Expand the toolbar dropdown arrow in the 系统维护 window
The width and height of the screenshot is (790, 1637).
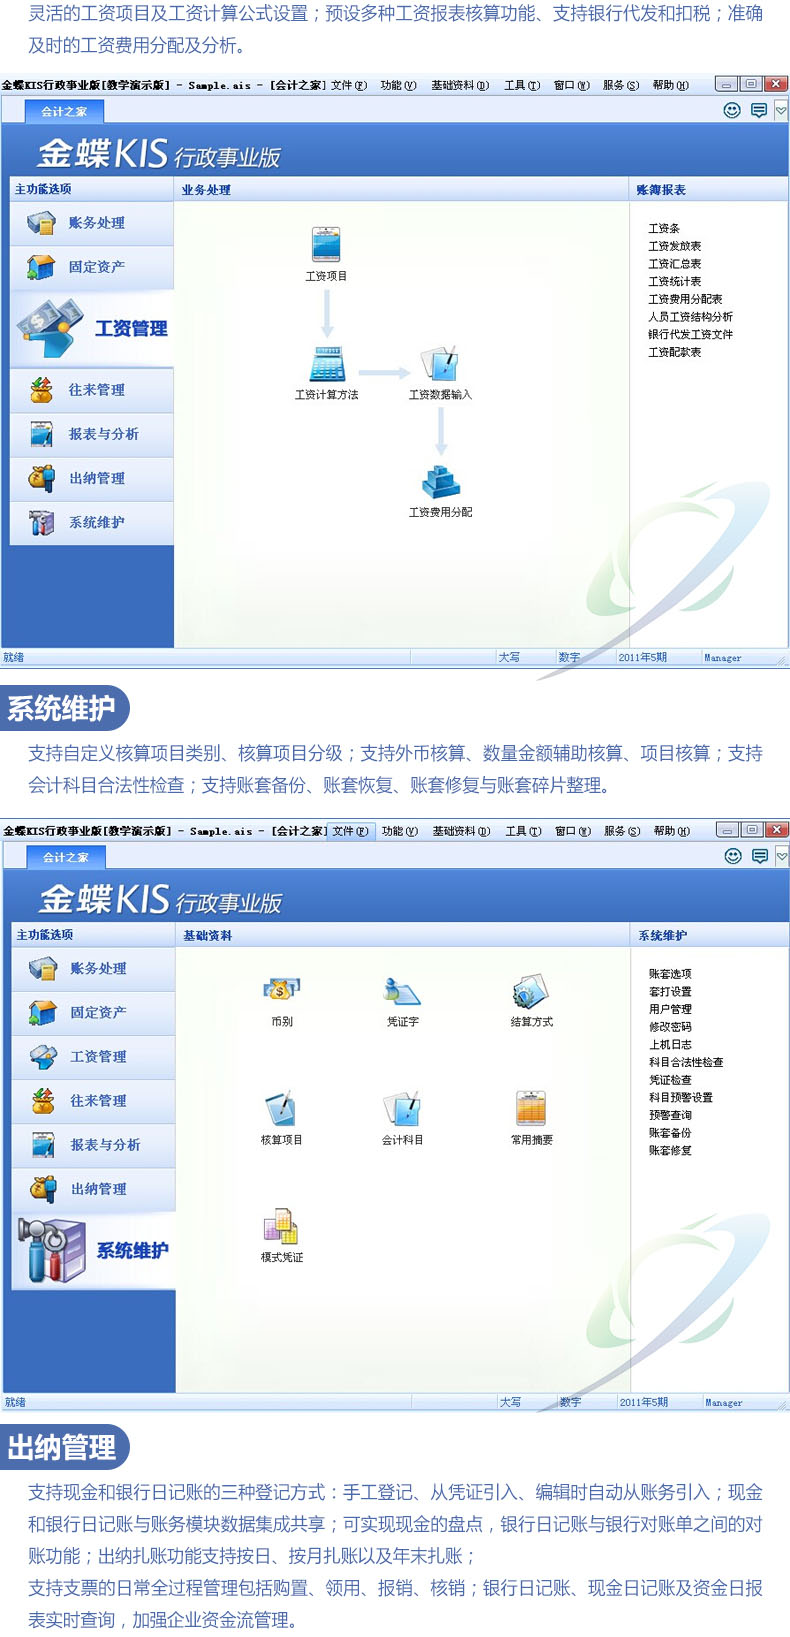[782, 856]
